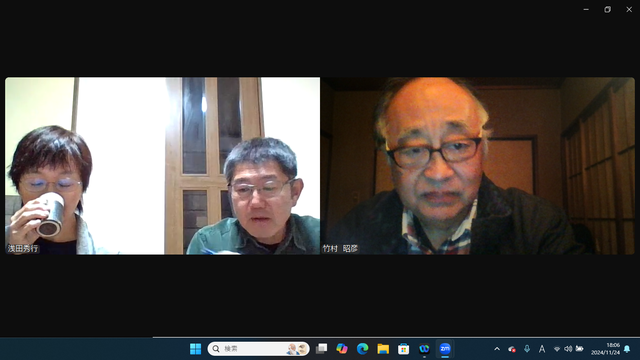
Task: Click the search highlights image in search box
Action: point(297,349)
